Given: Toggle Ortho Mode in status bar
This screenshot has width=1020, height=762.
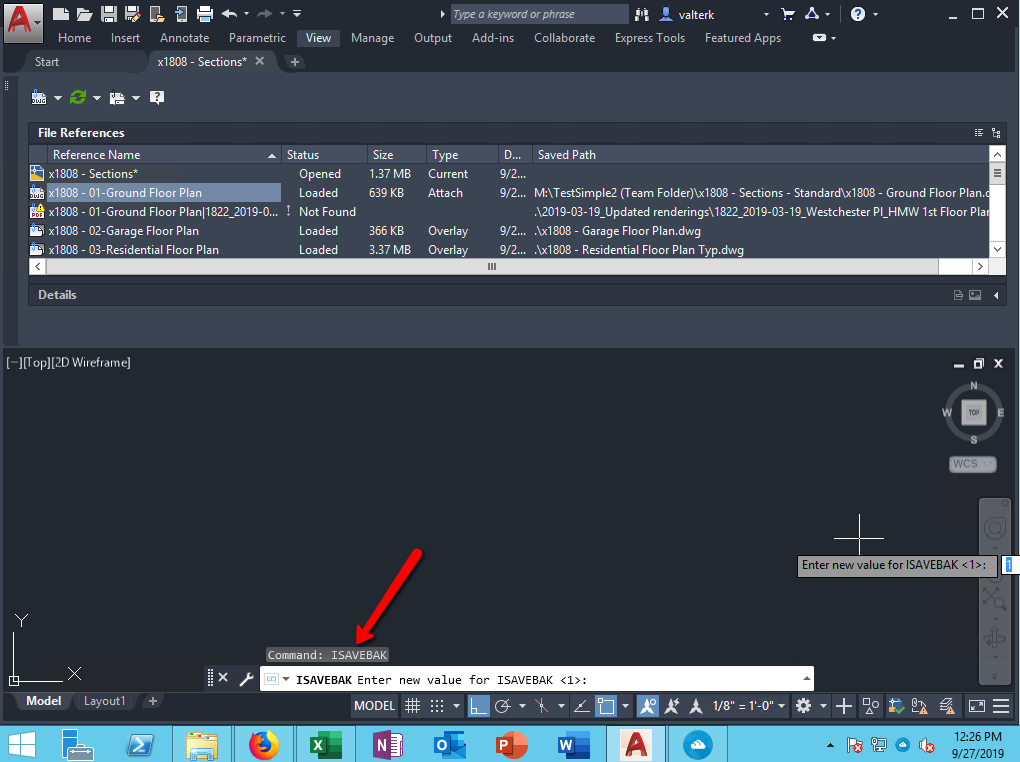Looking at the screenshot, I should tap(478, 706).
